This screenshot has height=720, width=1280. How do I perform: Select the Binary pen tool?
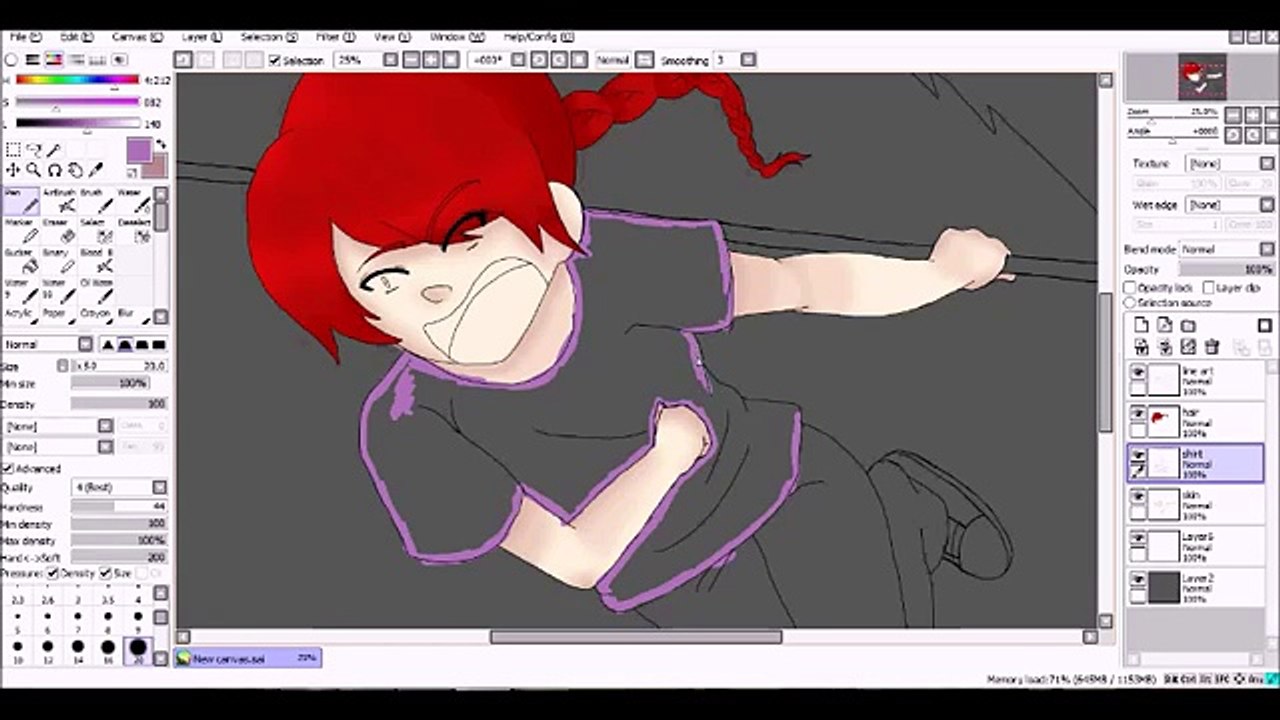pos(59,261)
